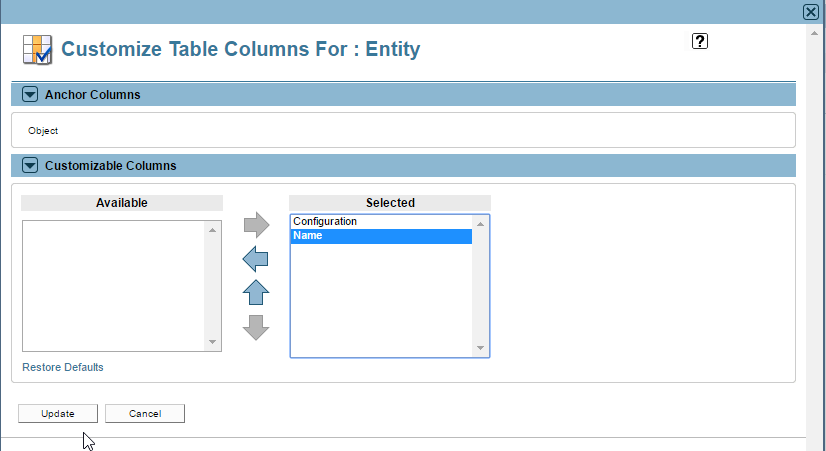Open the help question mark icon
826x451 pixels.
[700, 41]
